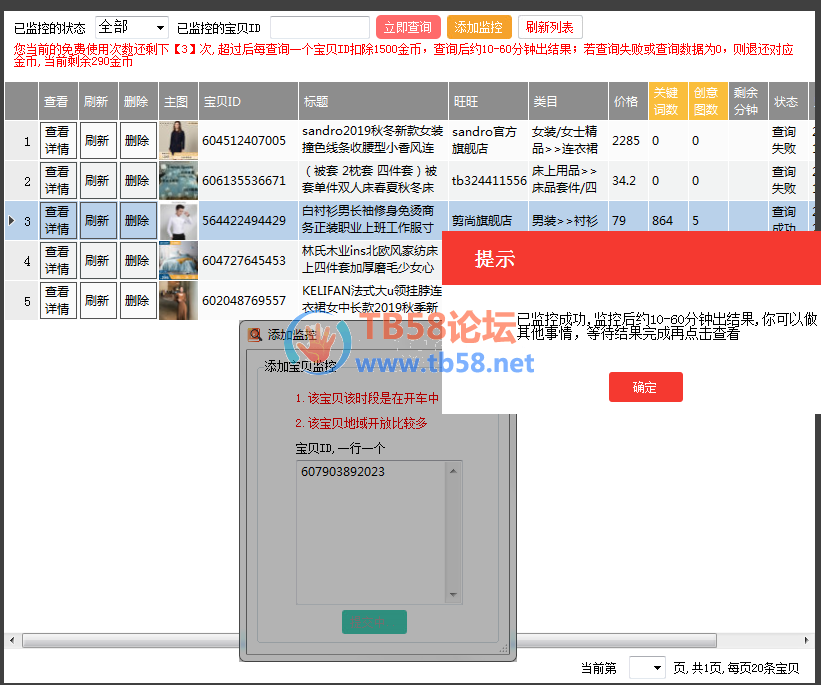821x685 pixels.
Task: Click 刷新 for row 2 item
Action: tap(98, 181)
